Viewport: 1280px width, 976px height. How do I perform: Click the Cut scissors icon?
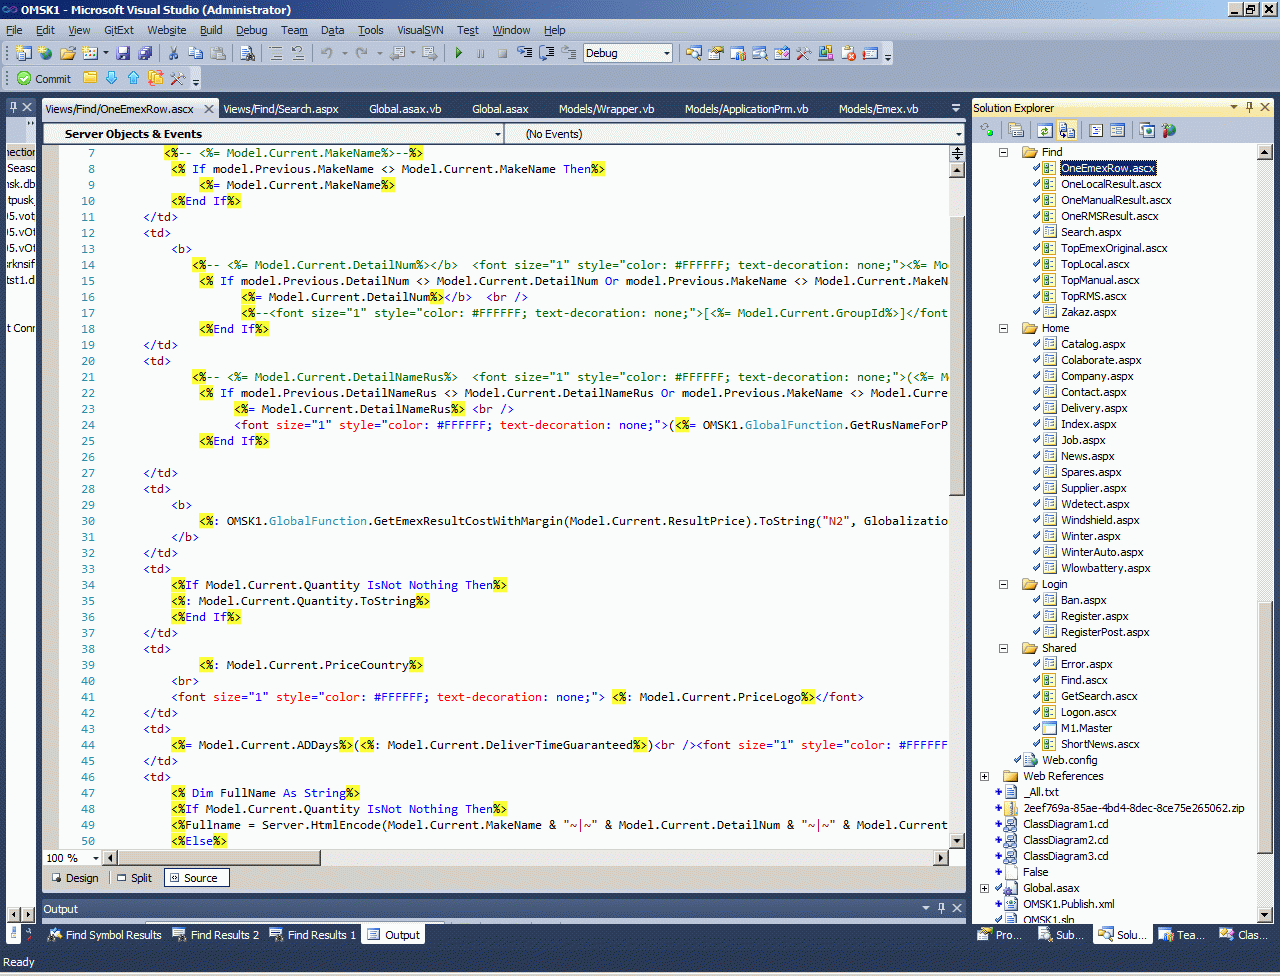point(173,53)
